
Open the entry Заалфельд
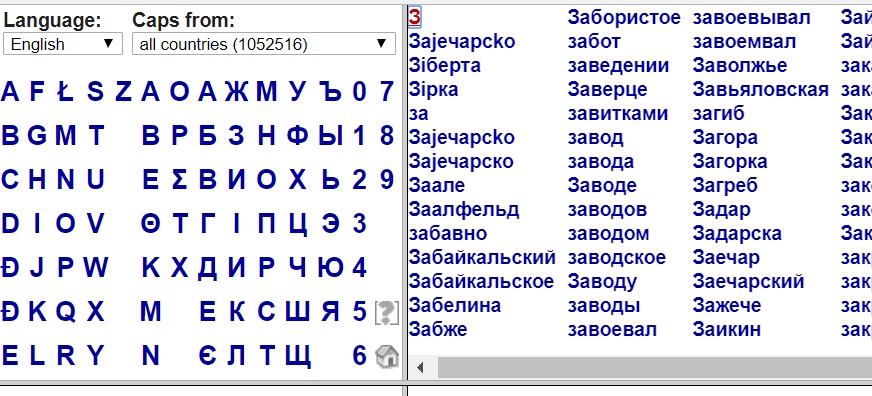(x=464, y=210)
